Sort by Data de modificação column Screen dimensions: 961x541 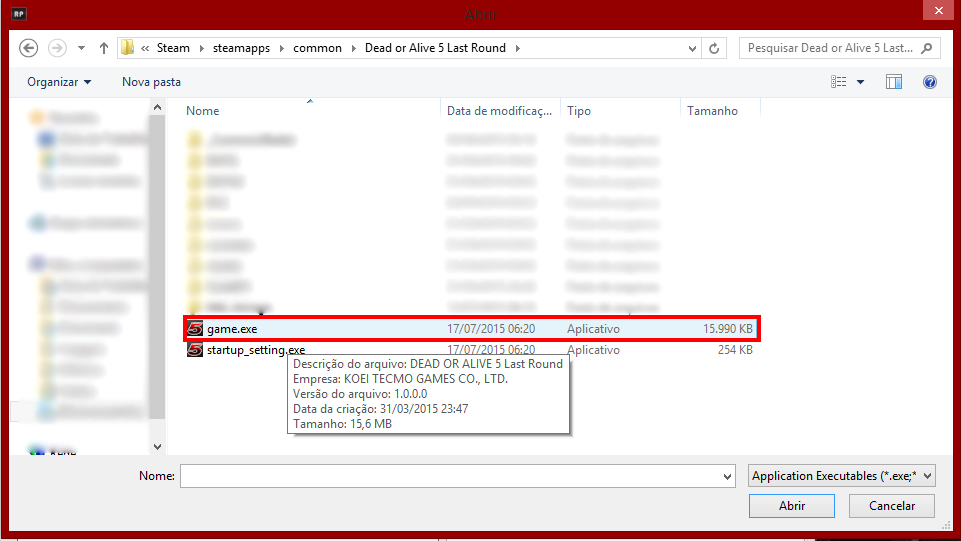pos(499,111)
